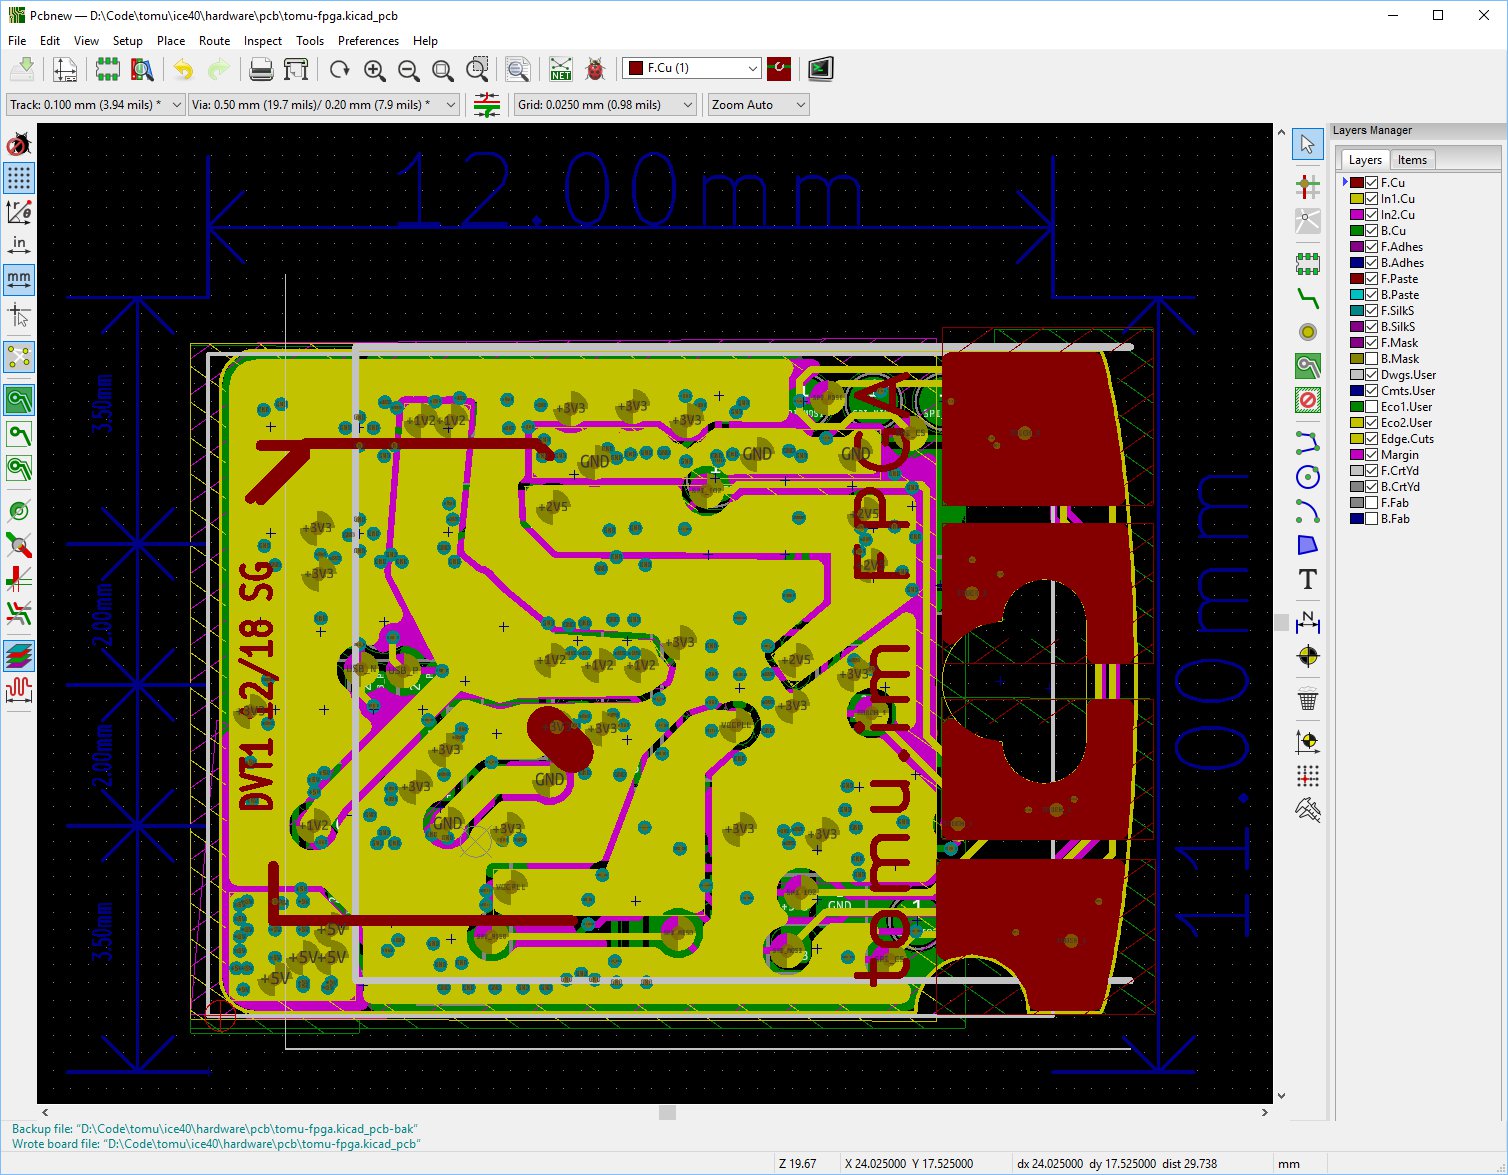Switch to the Items tab

tap(1412, 160)
